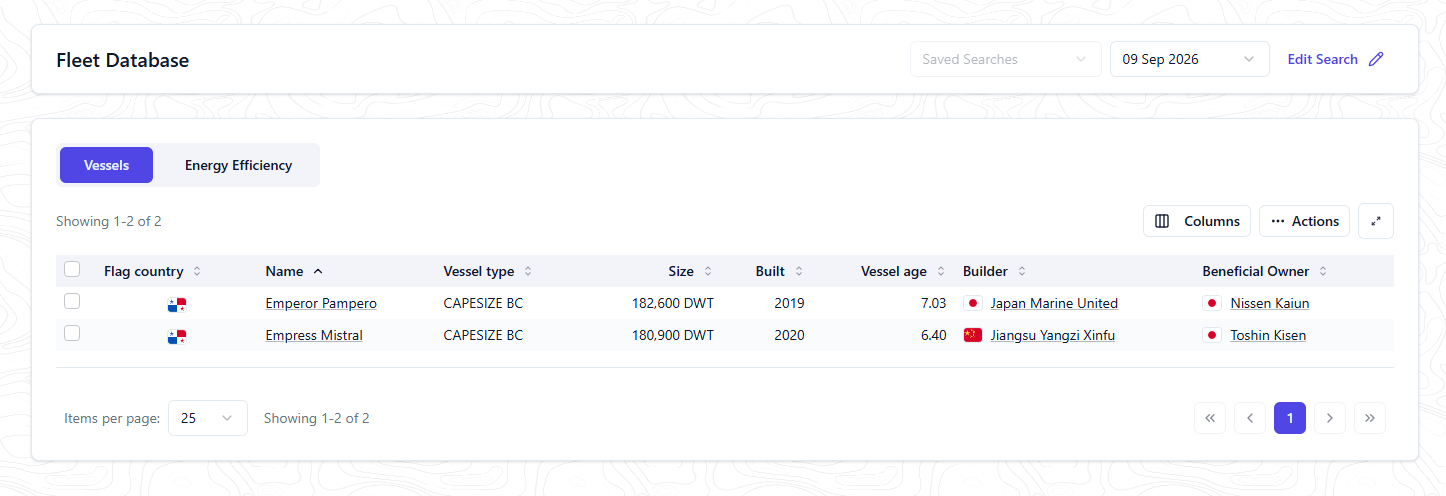Go to previous page arrow

pos(1250,418)
